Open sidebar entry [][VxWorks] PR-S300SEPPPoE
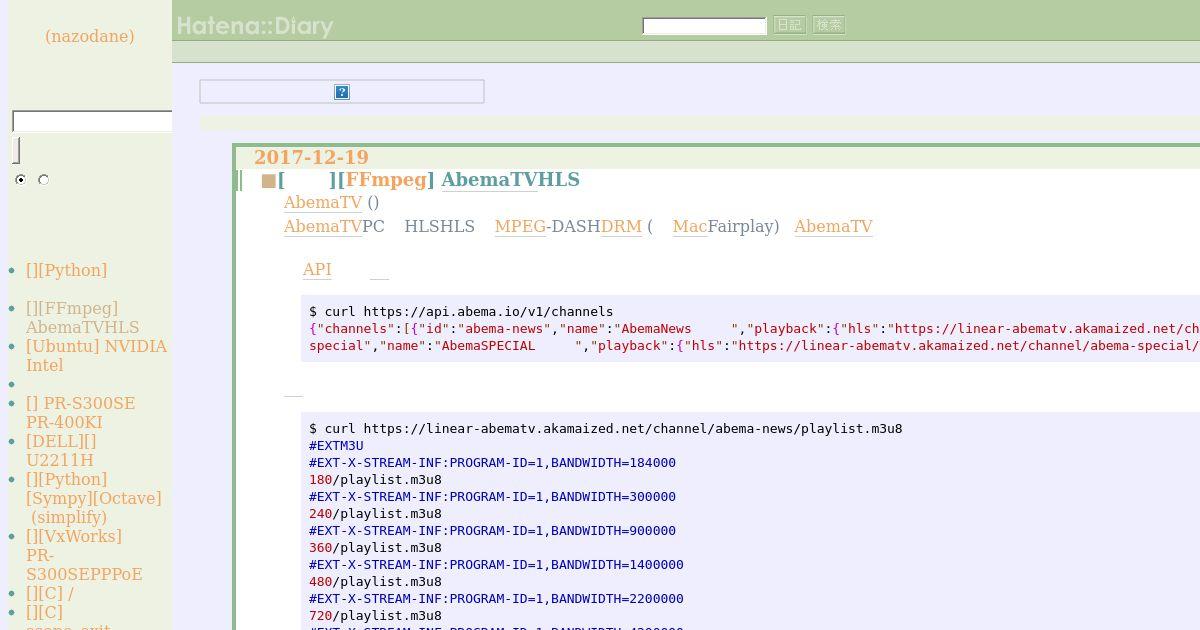 pos(84,555)
